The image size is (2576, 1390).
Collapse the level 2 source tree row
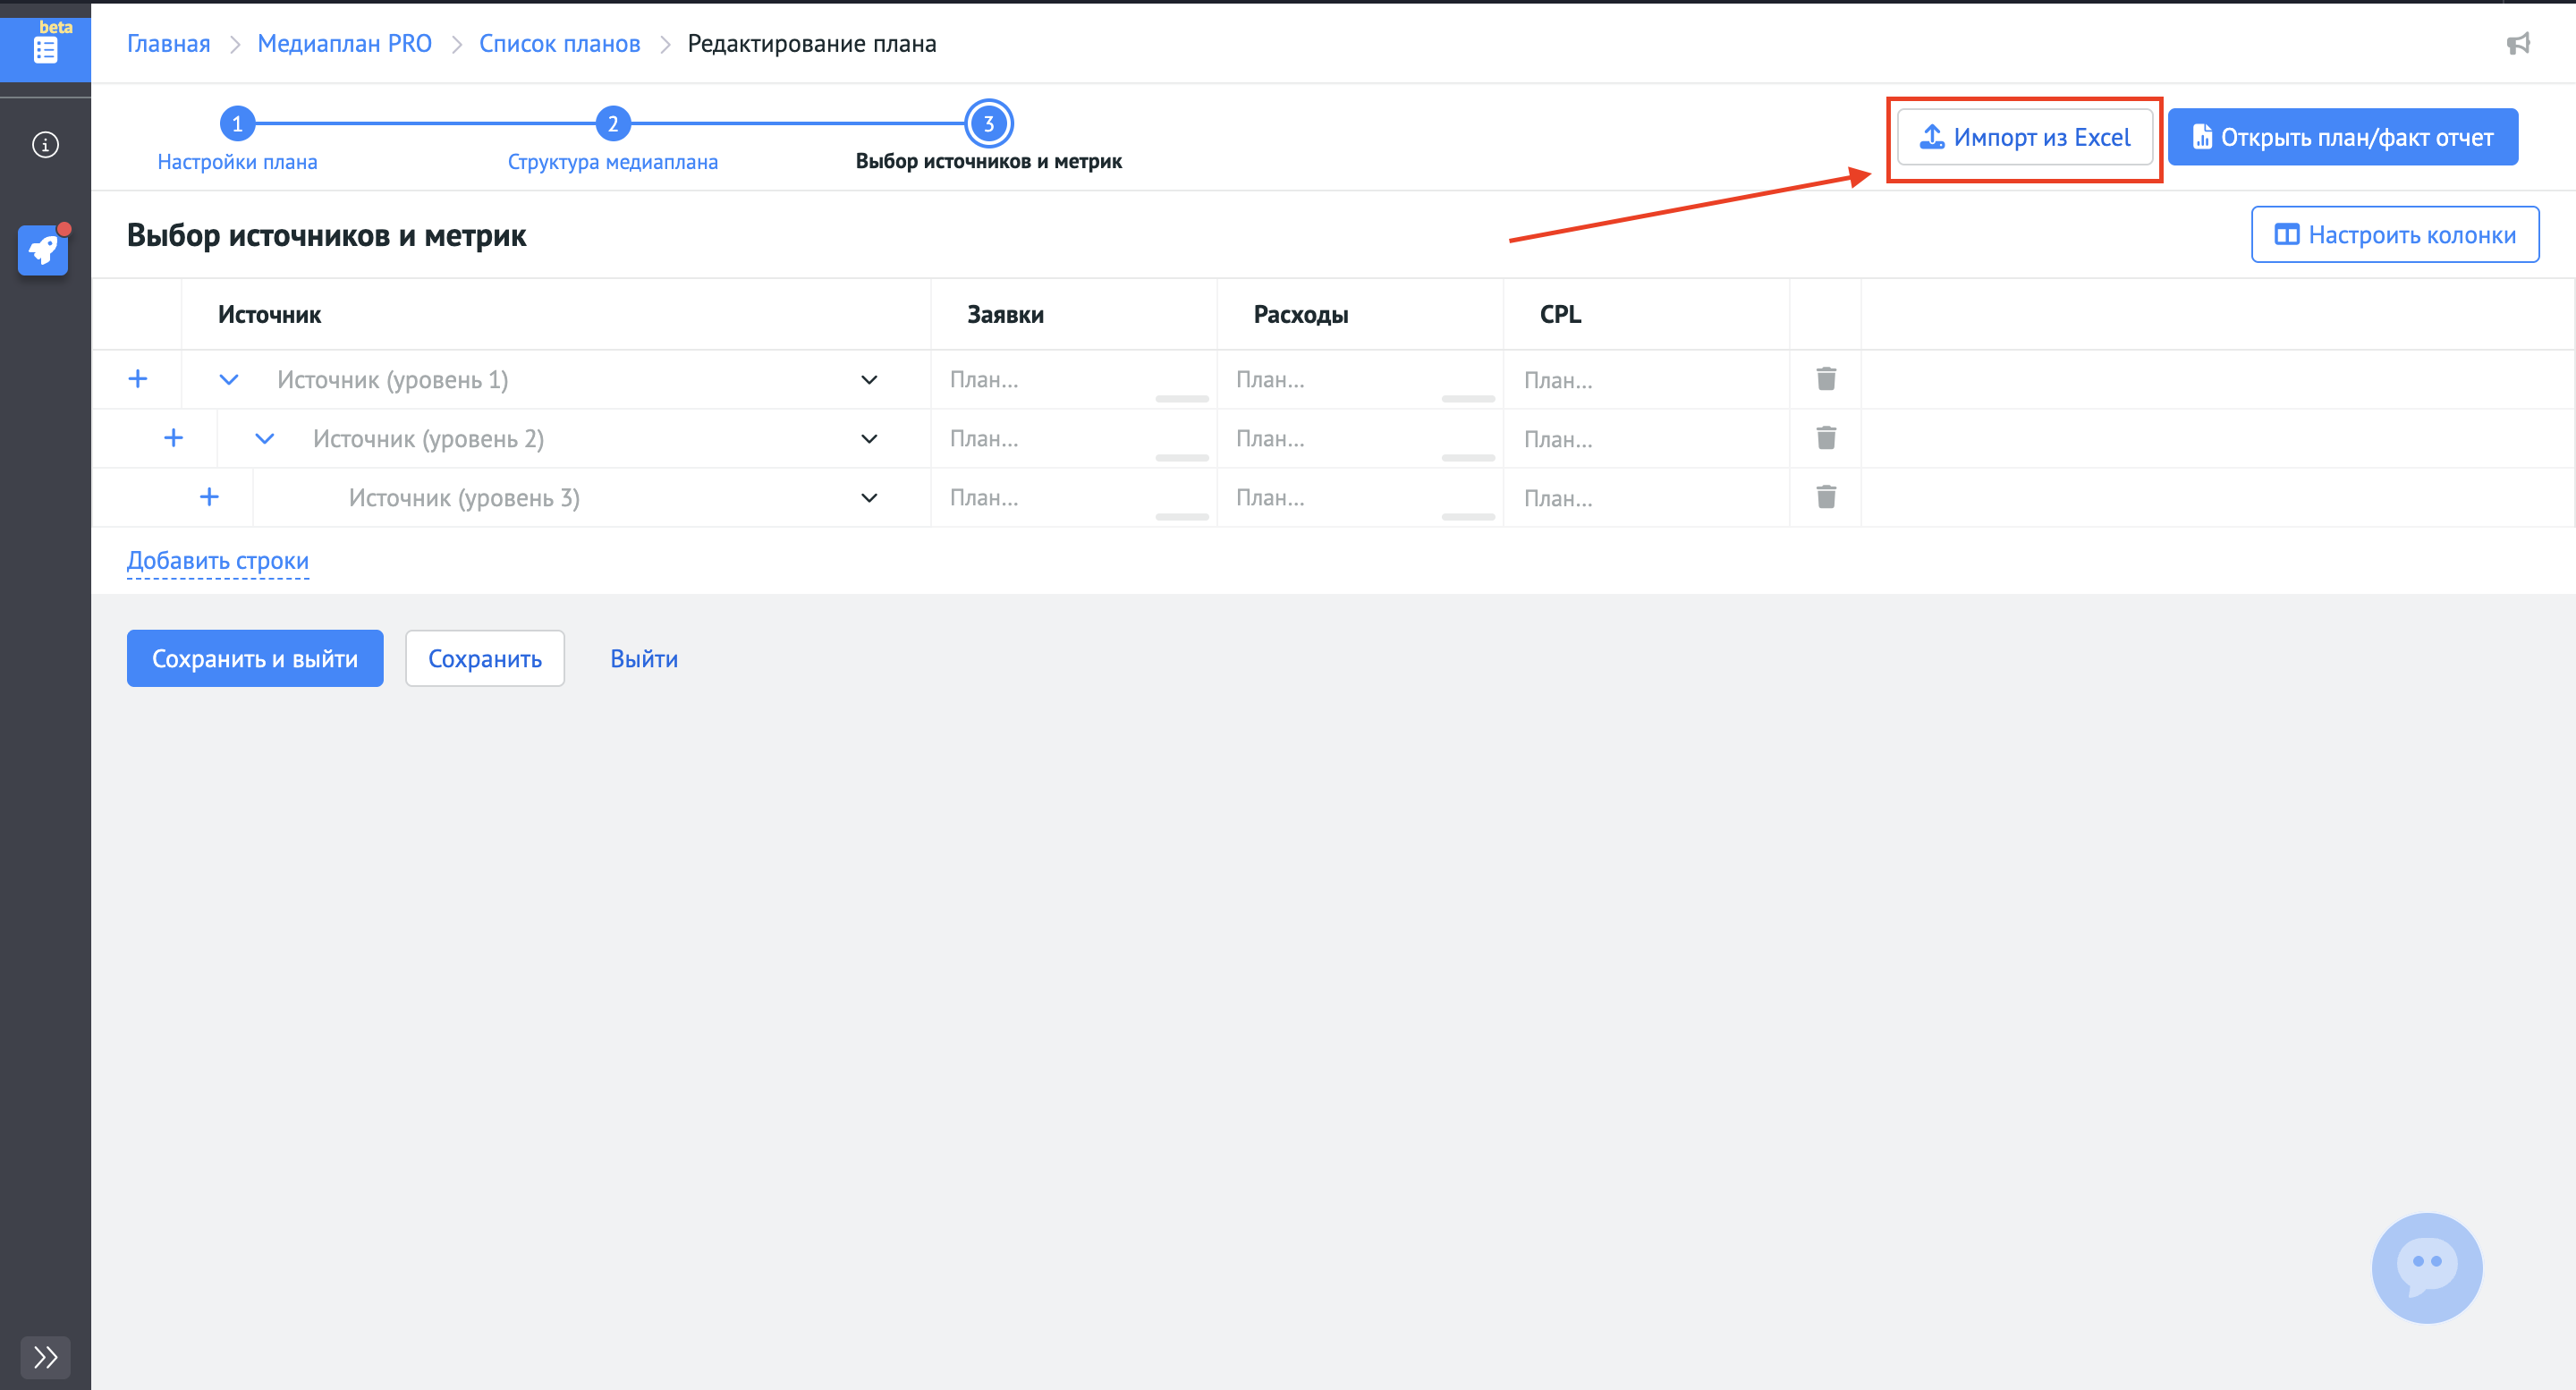[265, 439]
